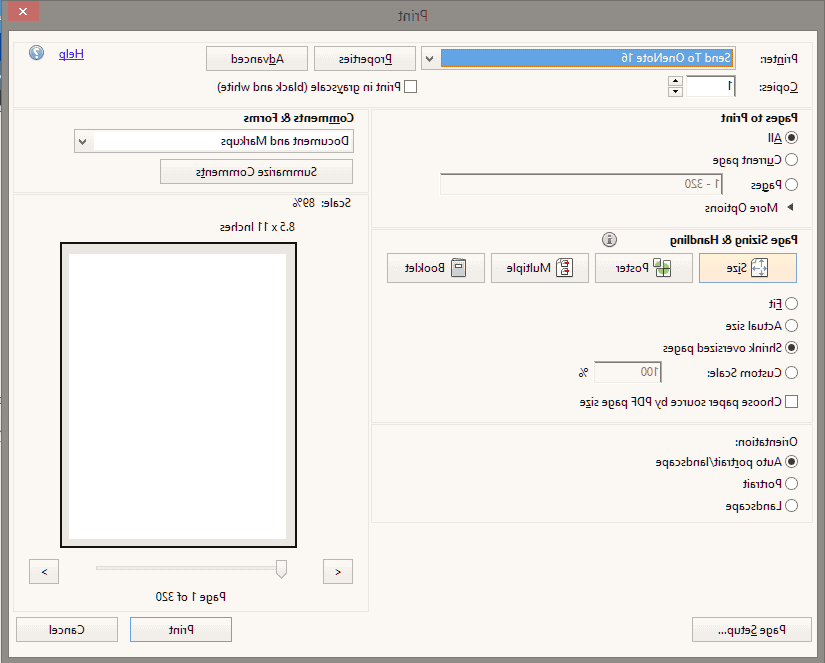Viewport: 825px width, 663px height.
Task: Click the preview arrow button nearest the Orientation panel
Action: (338, 571)
